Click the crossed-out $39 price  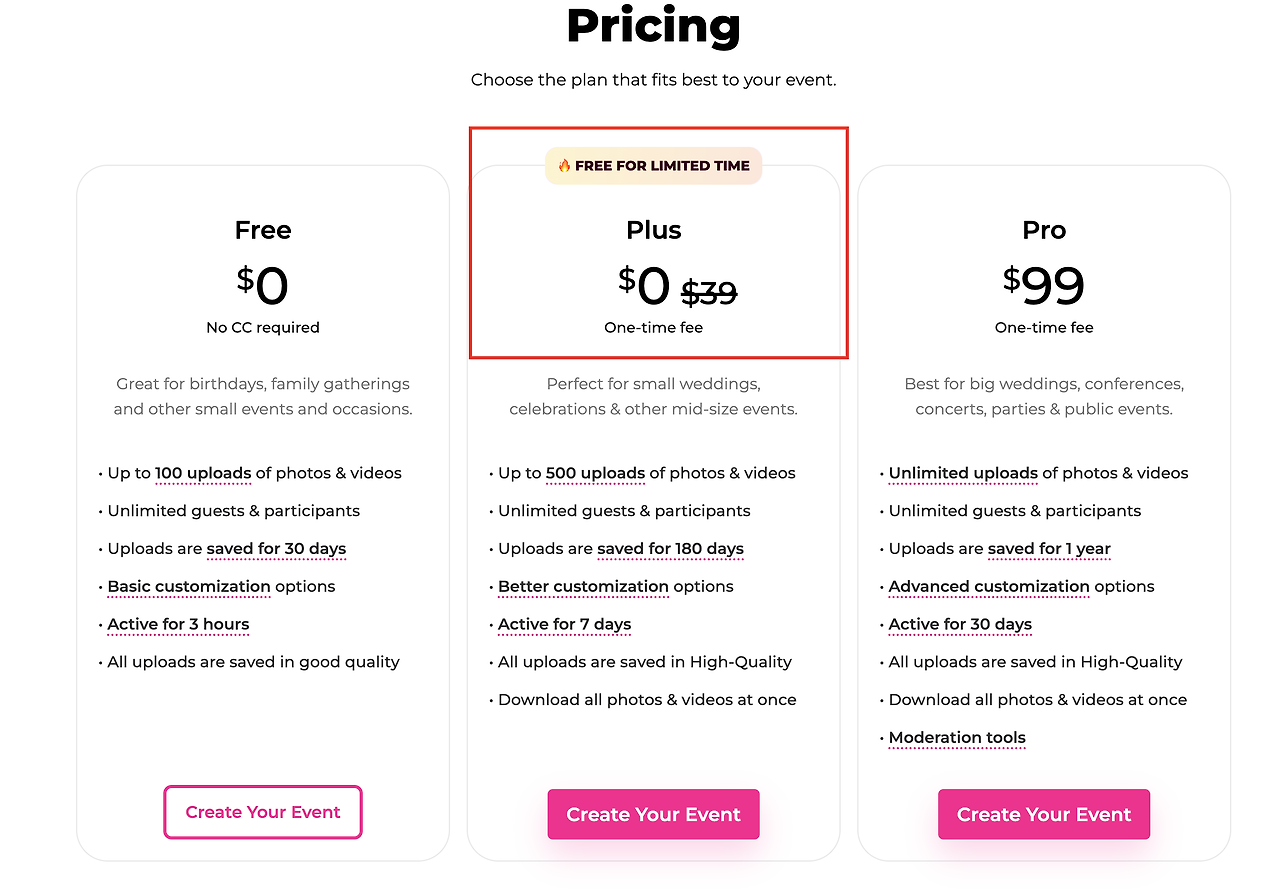(709, 292)
